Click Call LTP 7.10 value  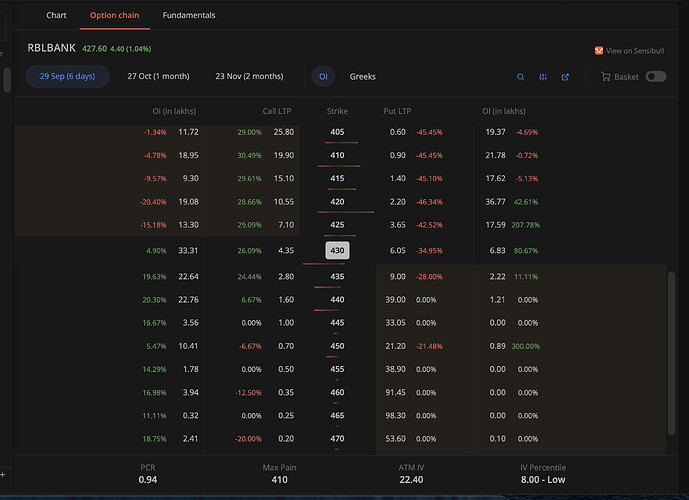[x=286, y=225]
